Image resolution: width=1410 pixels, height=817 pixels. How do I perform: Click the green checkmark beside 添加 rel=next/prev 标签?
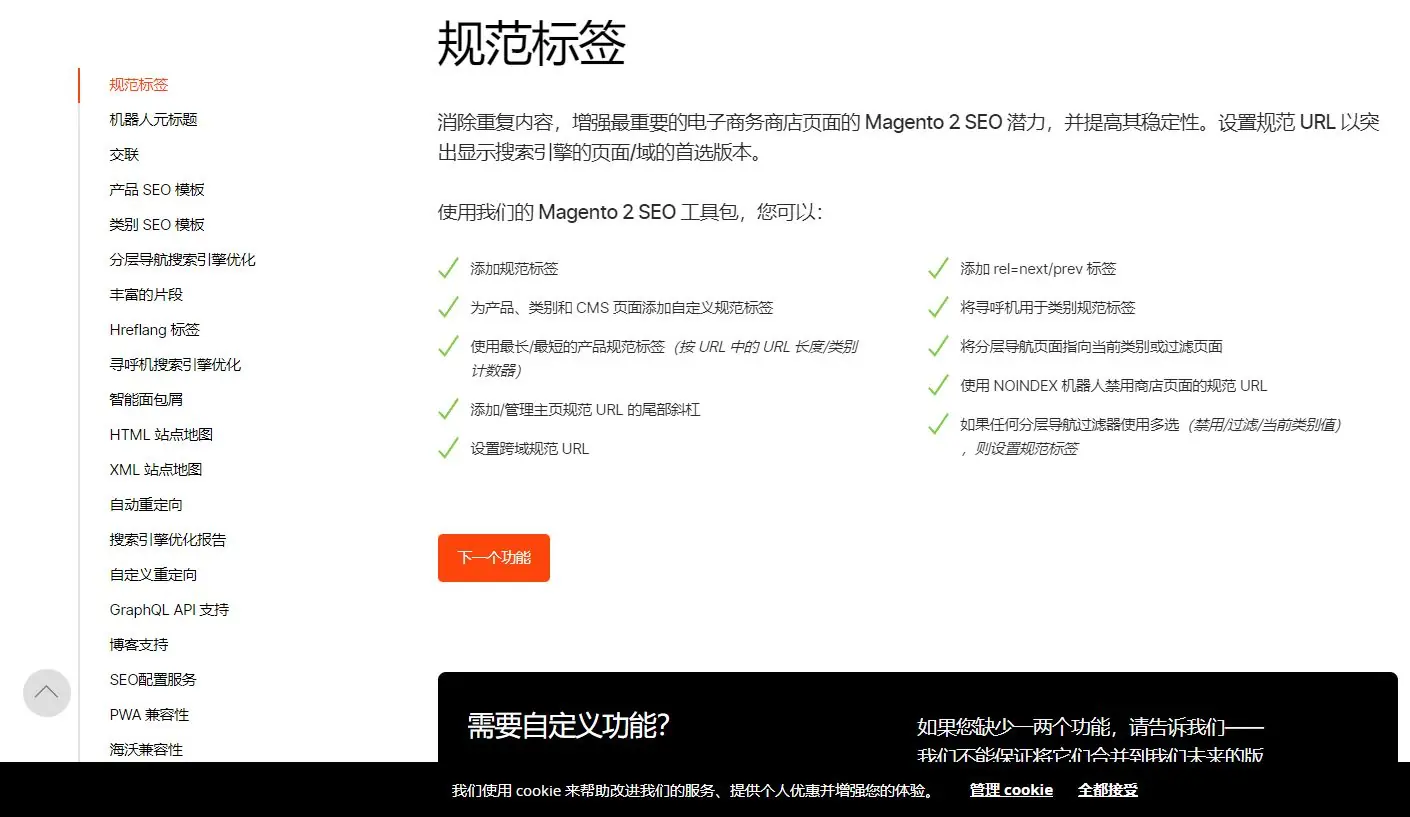click(x=938, y=268)
